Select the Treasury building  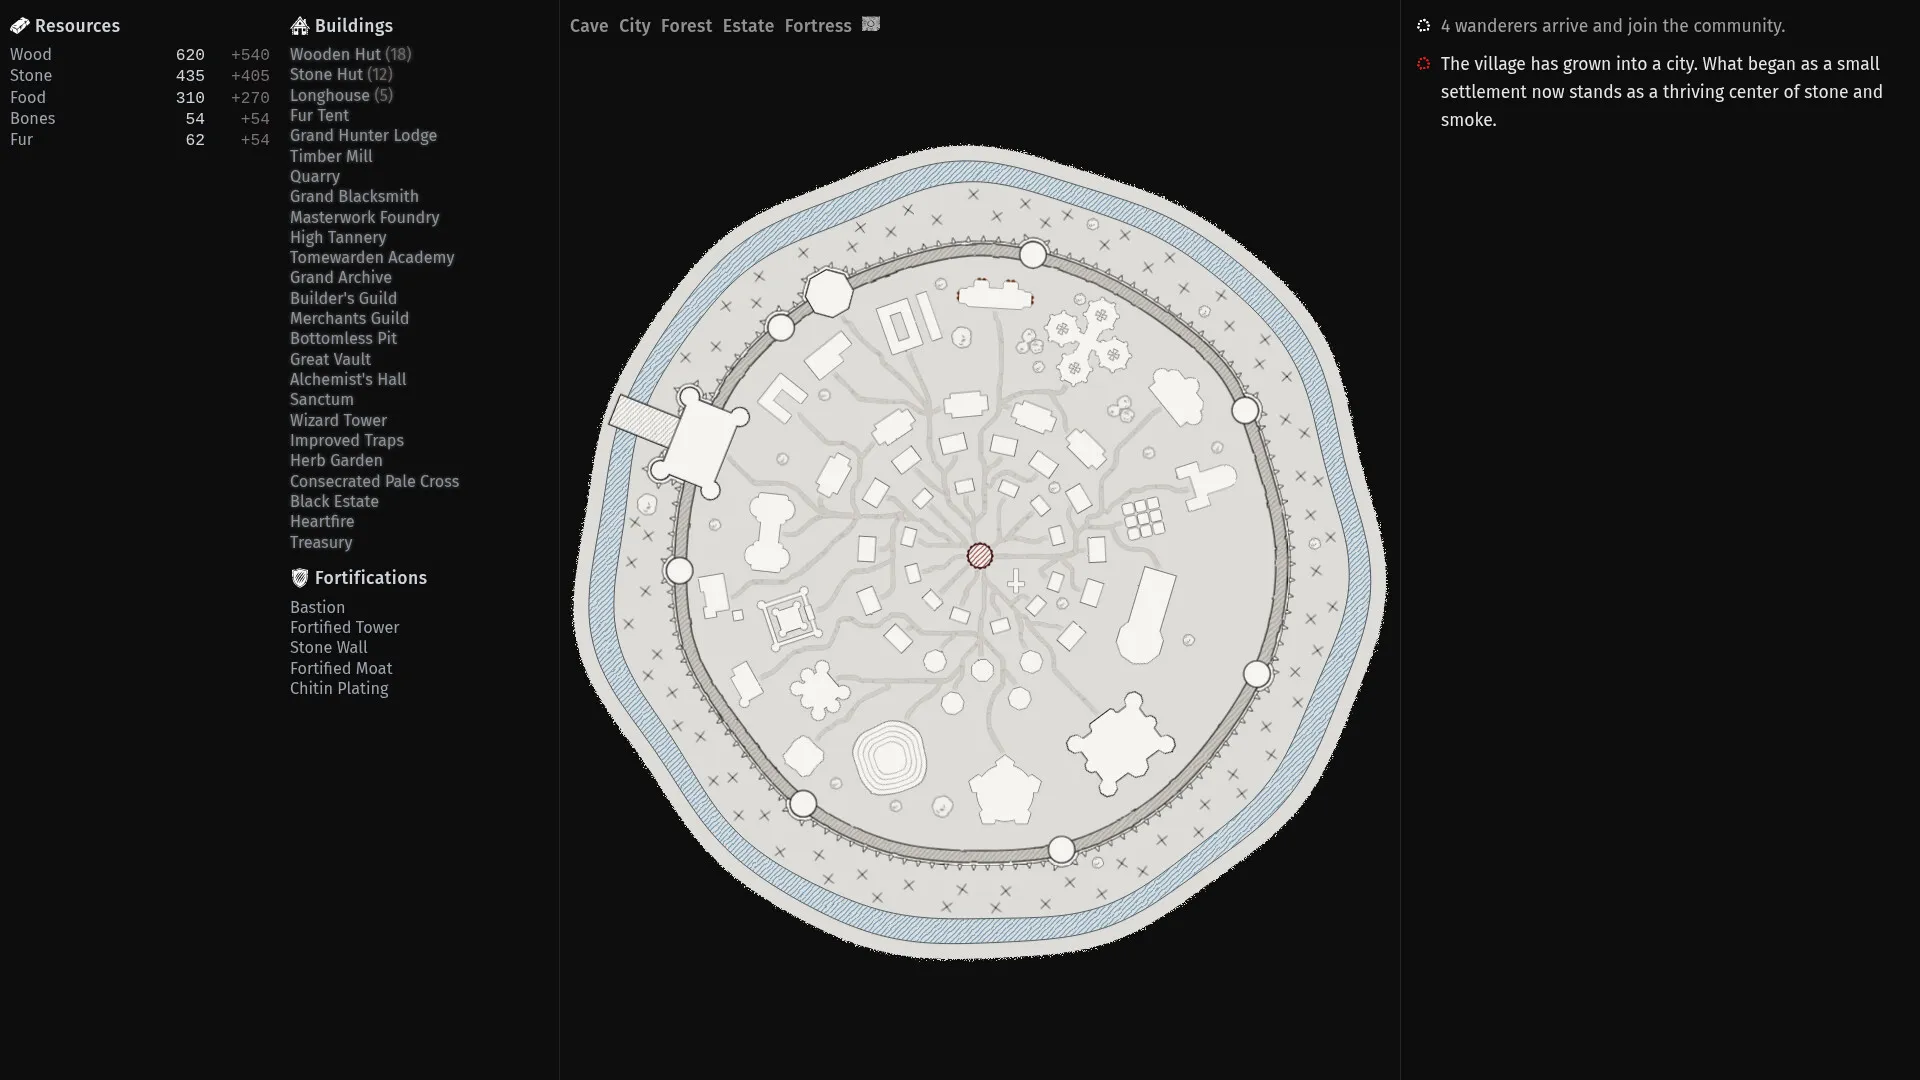point(321,542)
